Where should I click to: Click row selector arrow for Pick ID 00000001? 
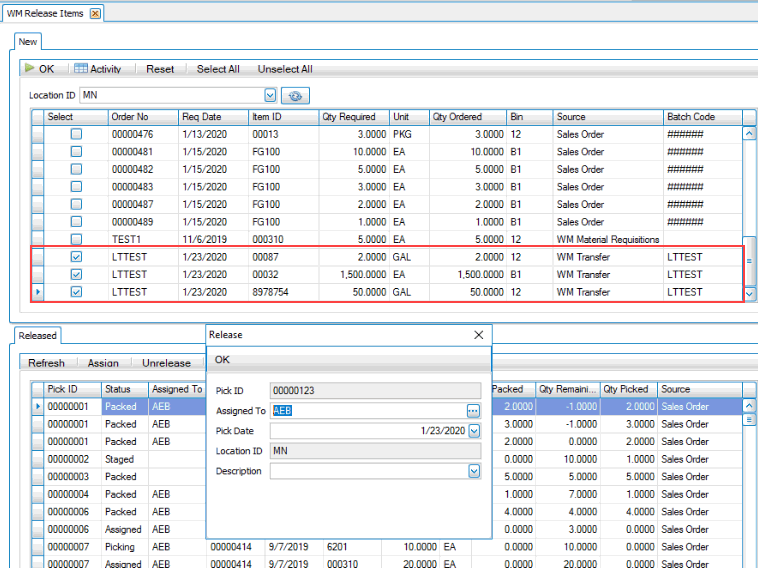38,406
